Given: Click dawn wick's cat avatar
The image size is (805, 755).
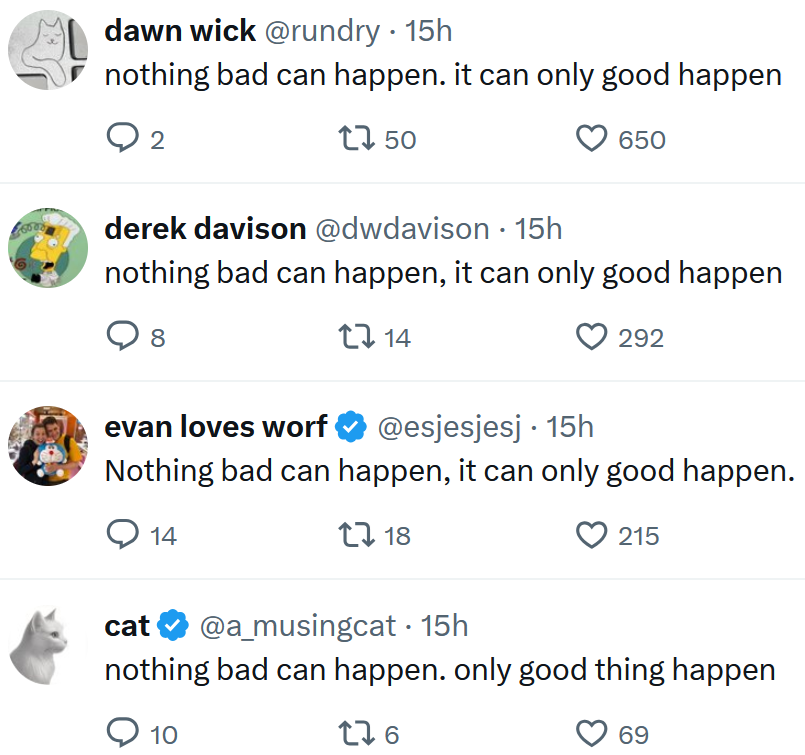Looking at the screenshot, I should (47, 49).
